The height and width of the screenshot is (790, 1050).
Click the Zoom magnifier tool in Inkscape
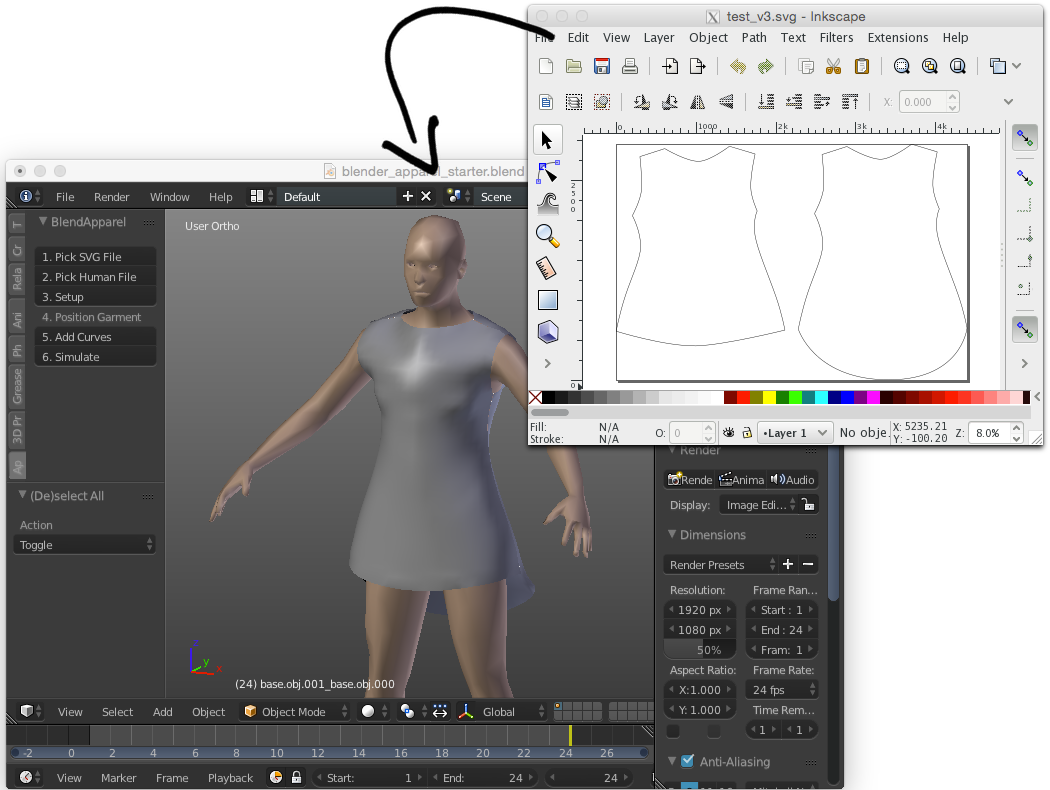[547, 236]
